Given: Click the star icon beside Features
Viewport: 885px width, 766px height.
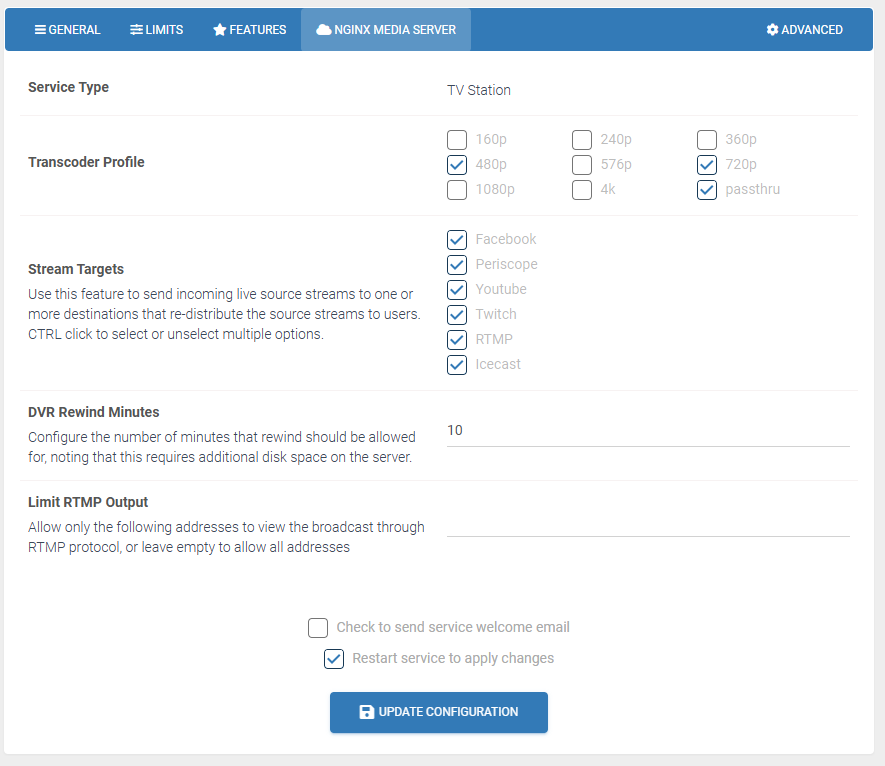Looking at the screenshot, I should coord(220,30).
